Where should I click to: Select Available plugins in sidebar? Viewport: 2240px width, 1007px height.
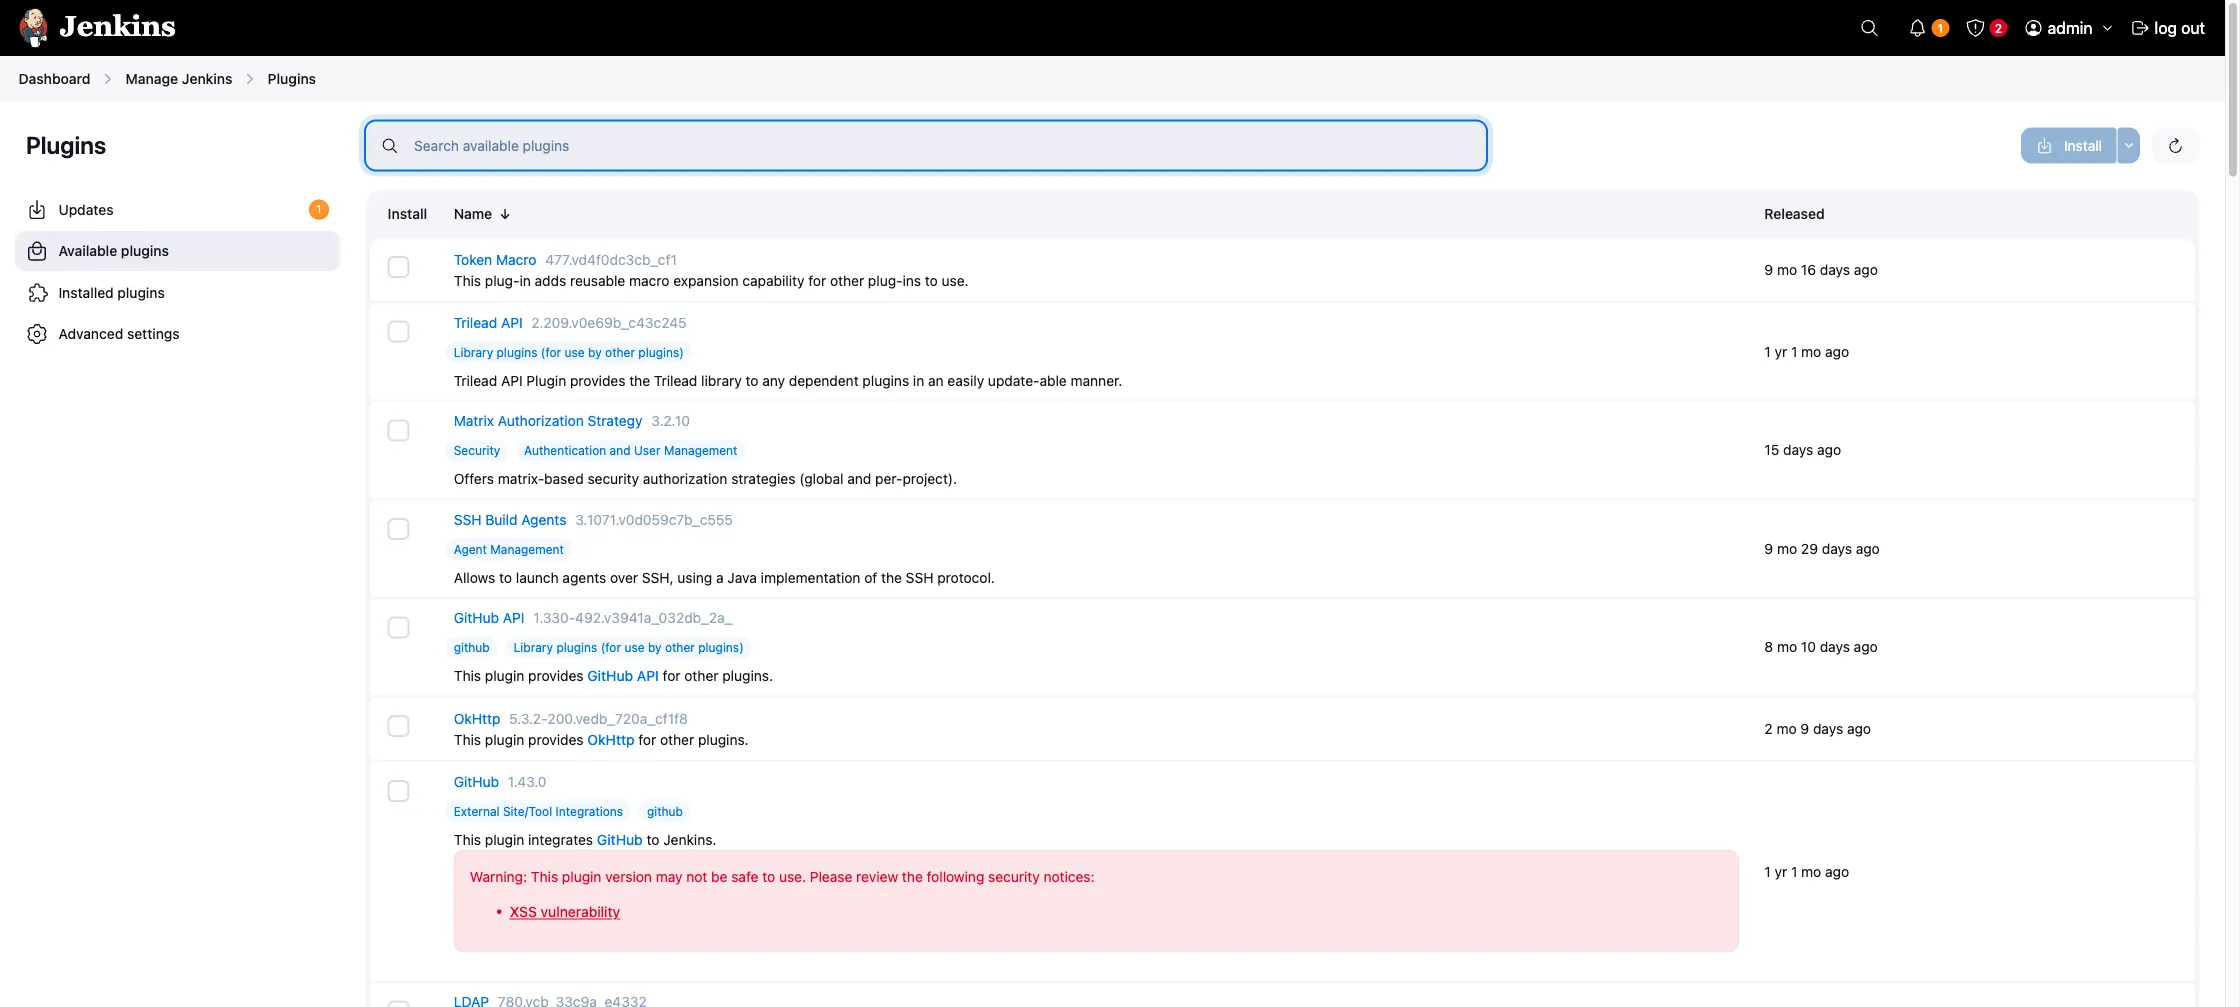[178, 251]
